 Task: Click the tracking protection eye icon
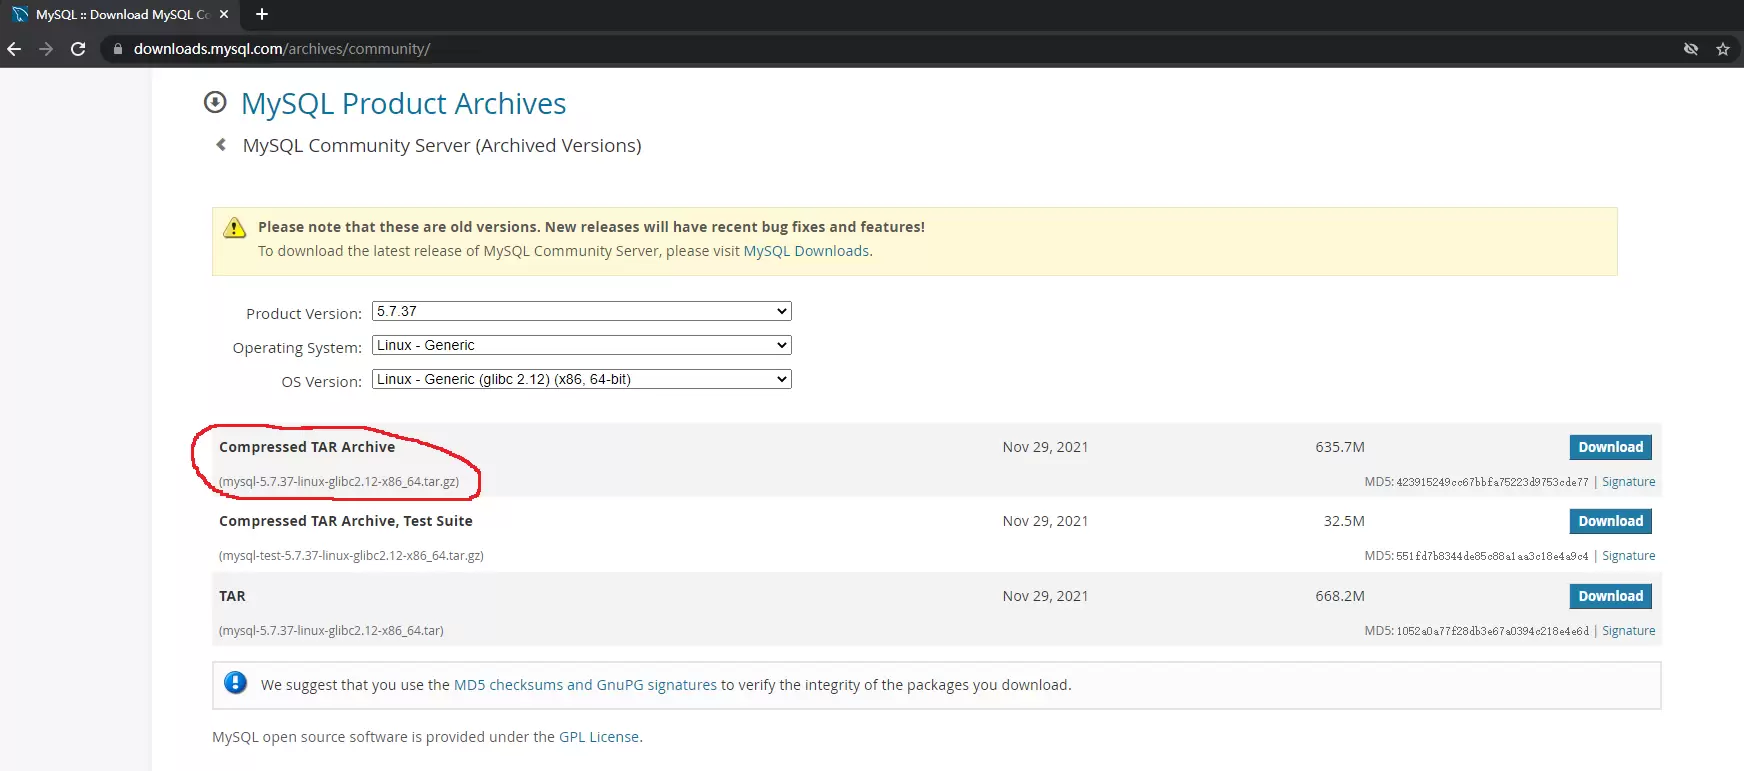coord(1691,49)
